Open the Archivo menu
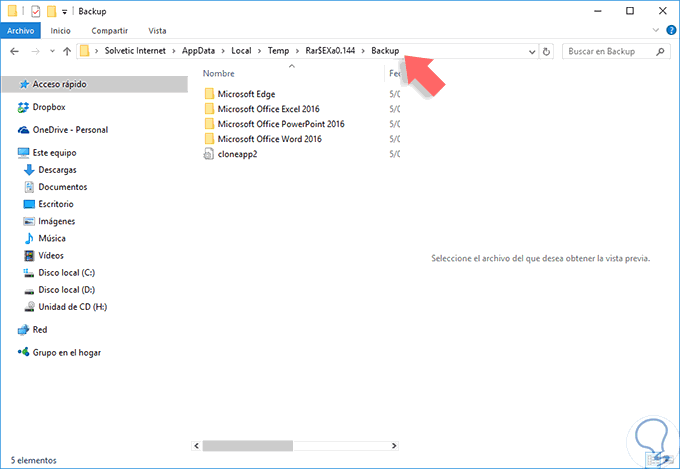Viewport: 680px width, 469px height. tap(20, 30)
